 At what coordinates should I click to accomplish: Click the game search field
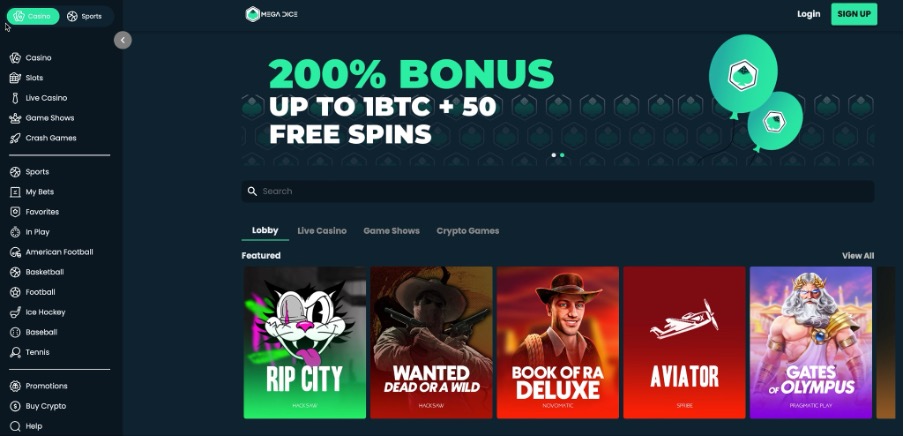pos(558,191)
